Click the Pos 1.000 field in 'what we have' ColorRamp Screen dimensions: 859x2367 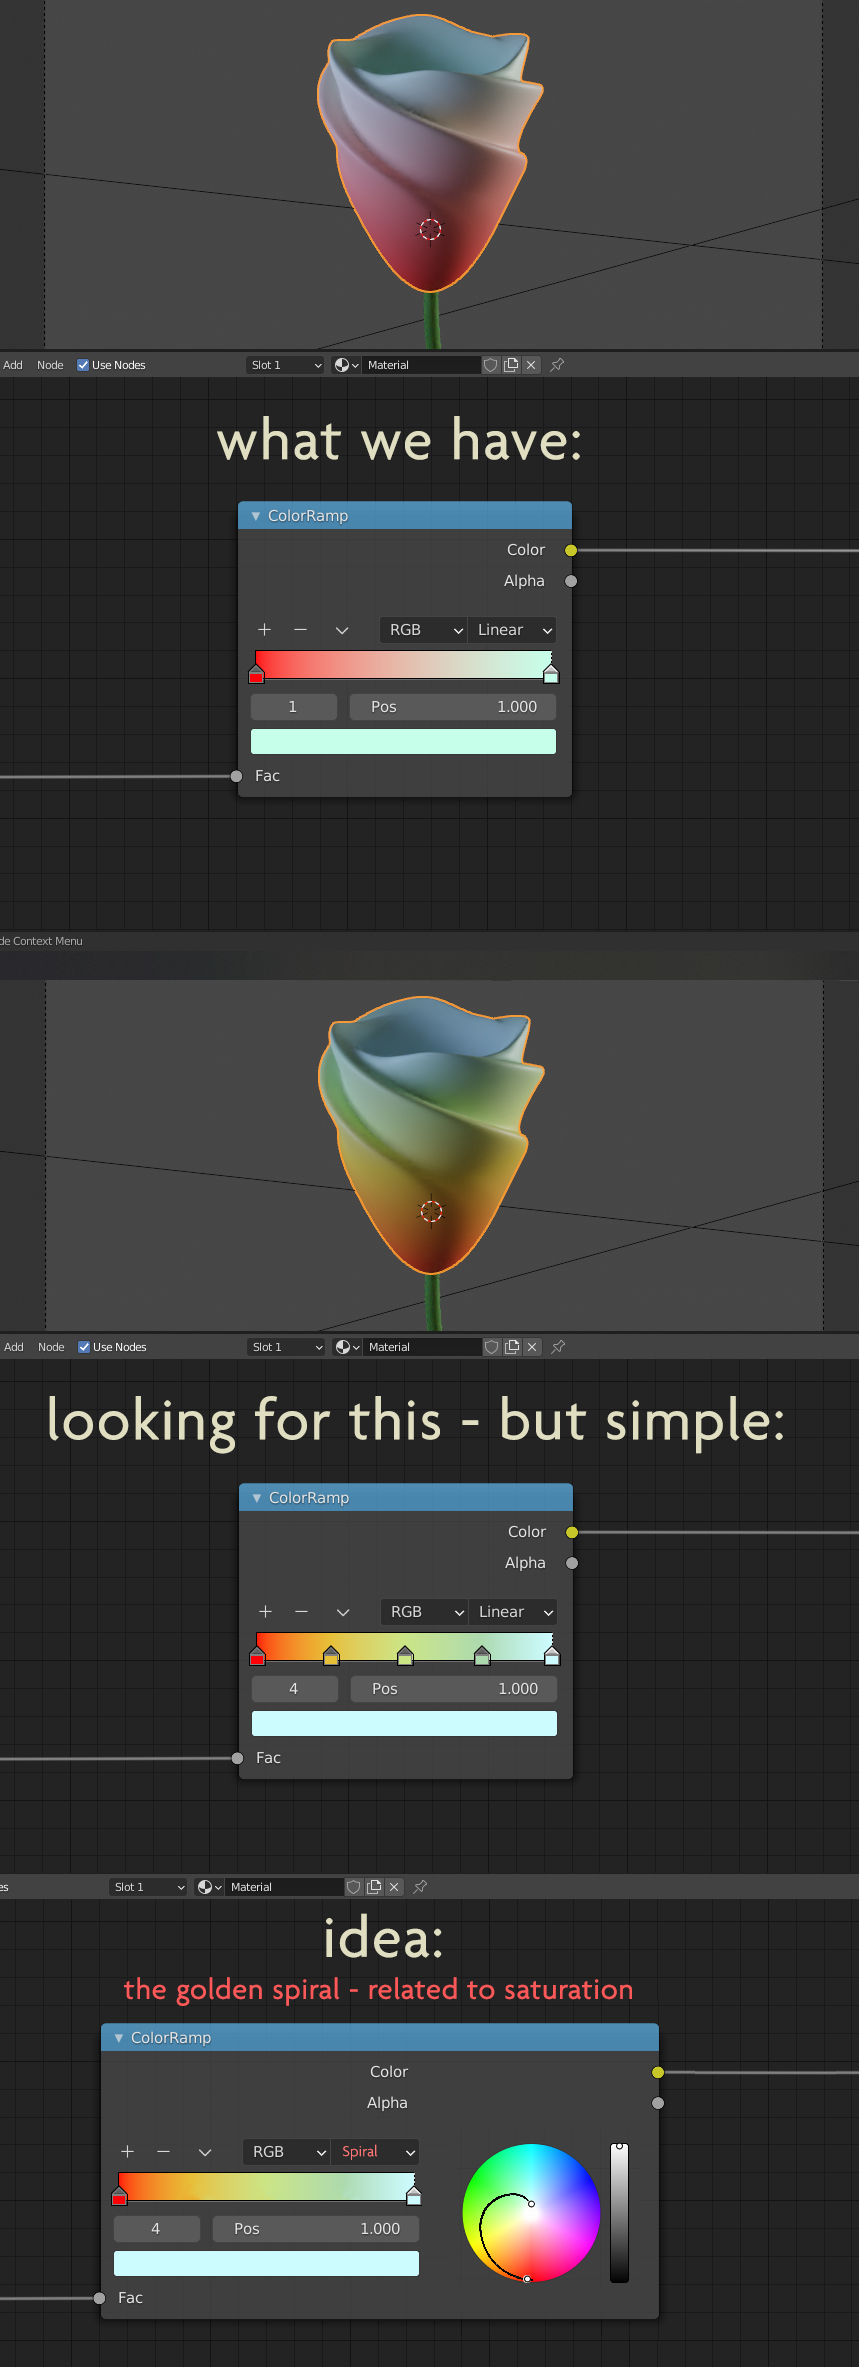tap(453, 707)
